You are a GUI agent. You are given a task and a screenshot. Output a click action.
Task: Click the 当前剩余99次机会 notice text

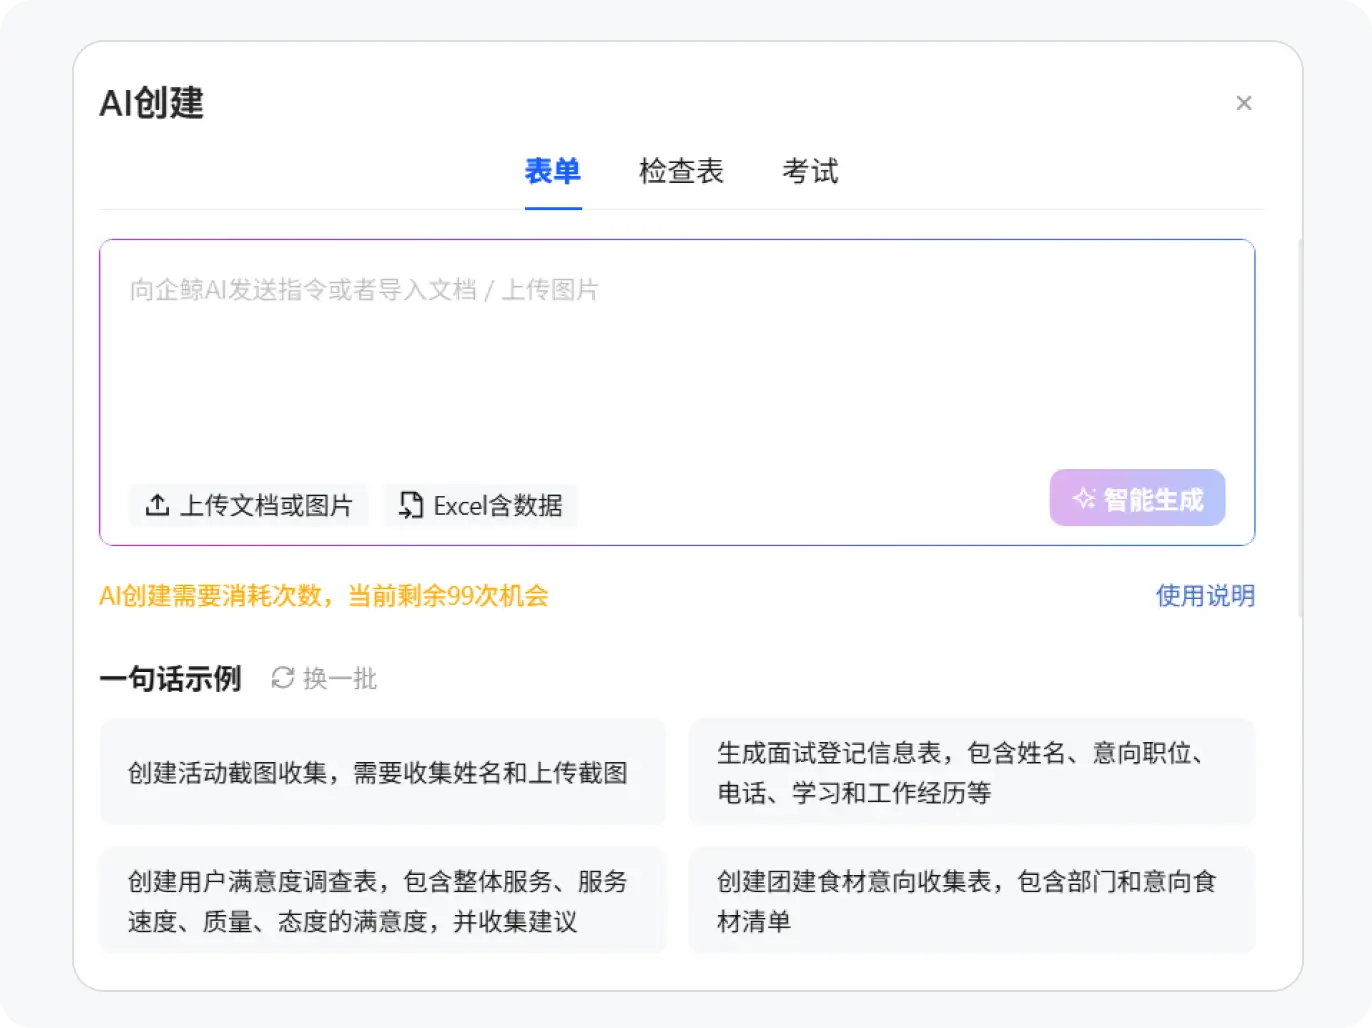(x=448, y=596)
